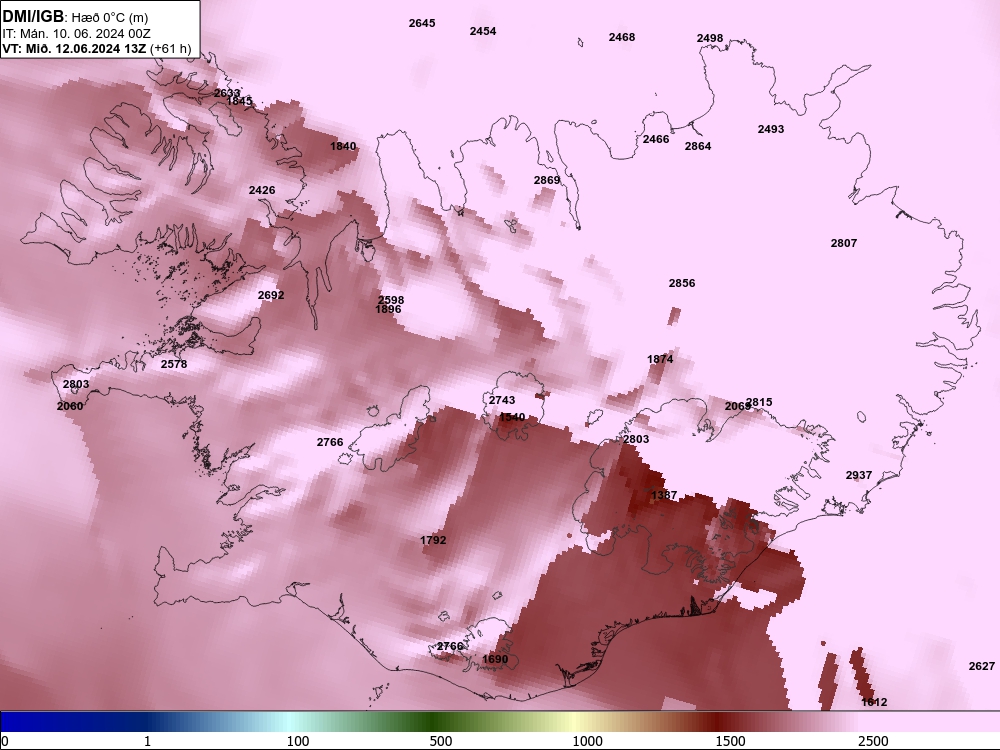Click the 1000 tick on color scale
This screenshot has height=750, width=1000.
[587, 741]
